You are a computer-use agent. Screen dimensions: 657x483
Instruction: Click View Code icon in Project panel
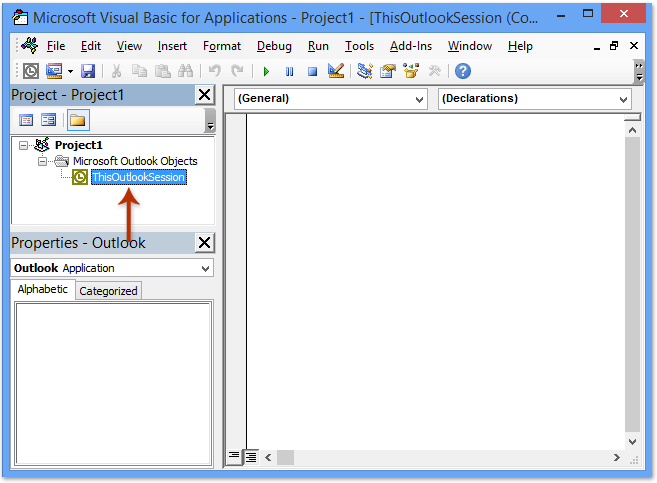point(26,120)
